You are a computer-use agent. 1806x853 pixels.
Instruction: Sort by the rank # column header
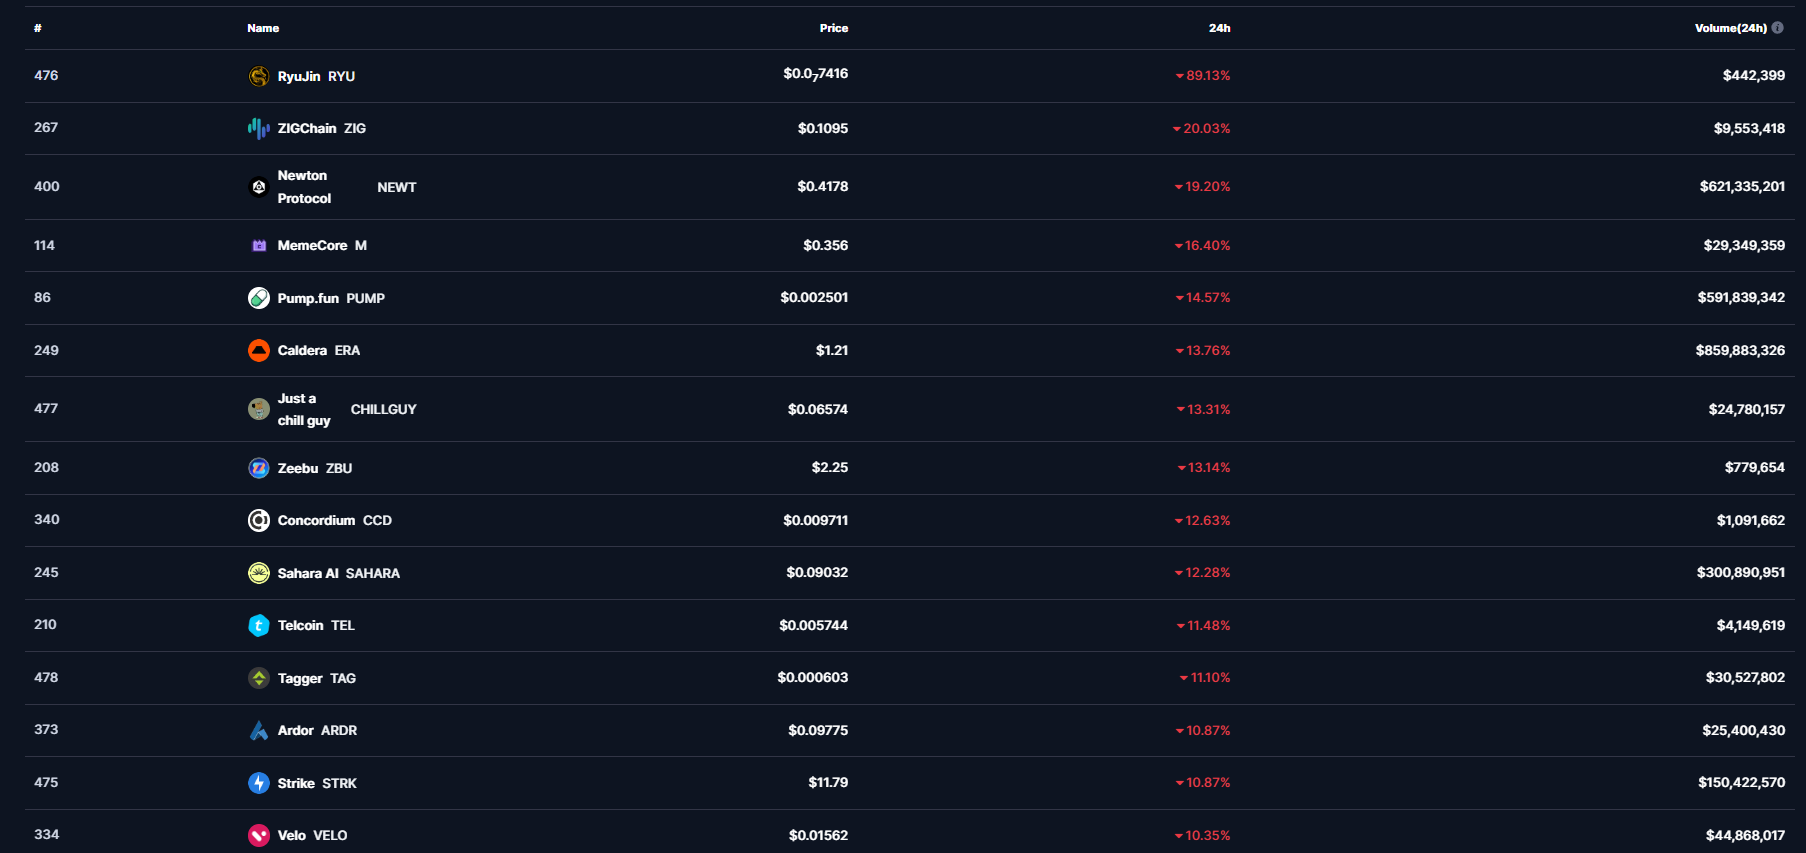tap(38, 28)
